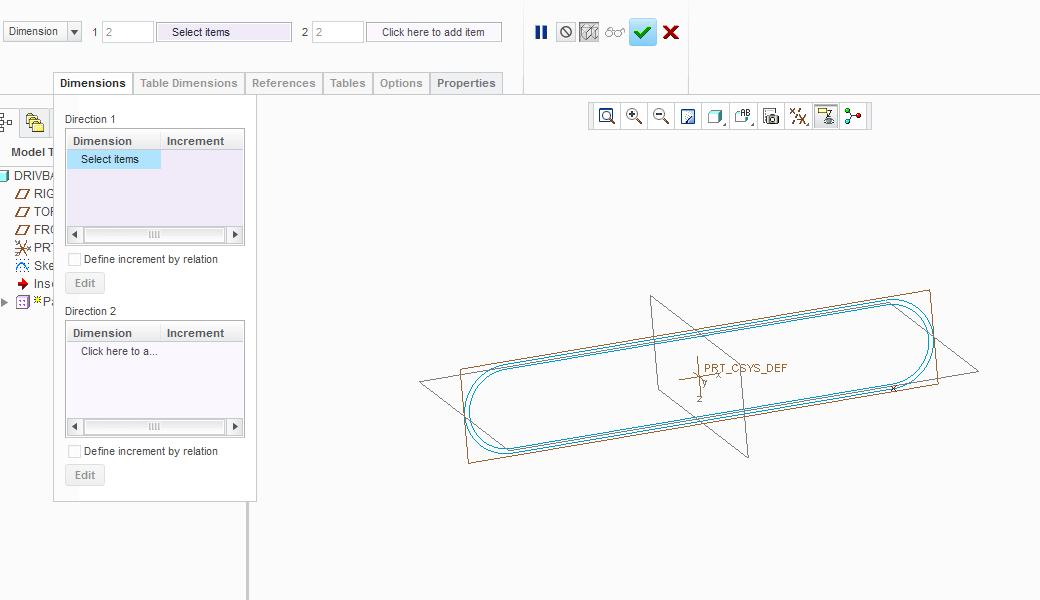Select the no-preview icon

click(x=566, y=32)
